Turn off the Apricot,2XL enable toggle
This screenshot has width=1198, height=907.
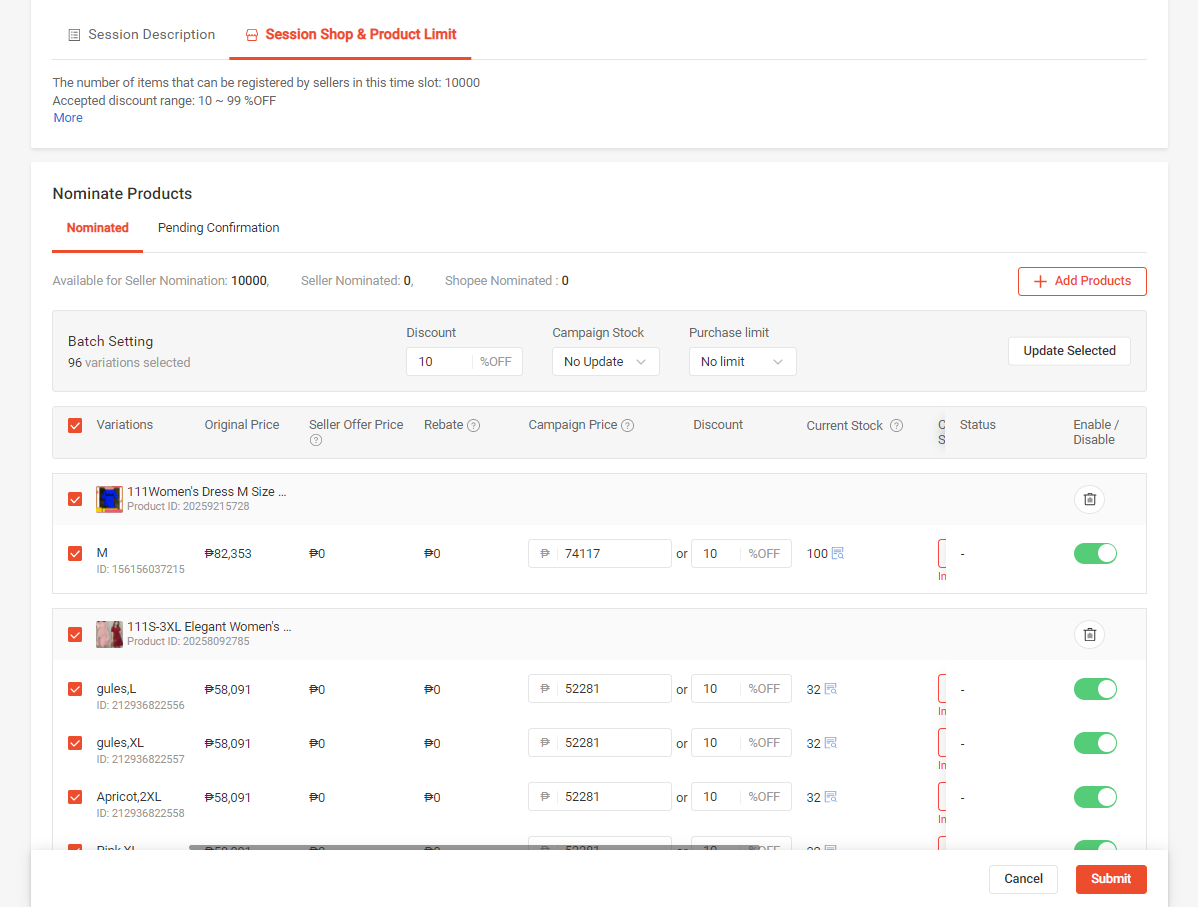click(x=1095, y=797)
